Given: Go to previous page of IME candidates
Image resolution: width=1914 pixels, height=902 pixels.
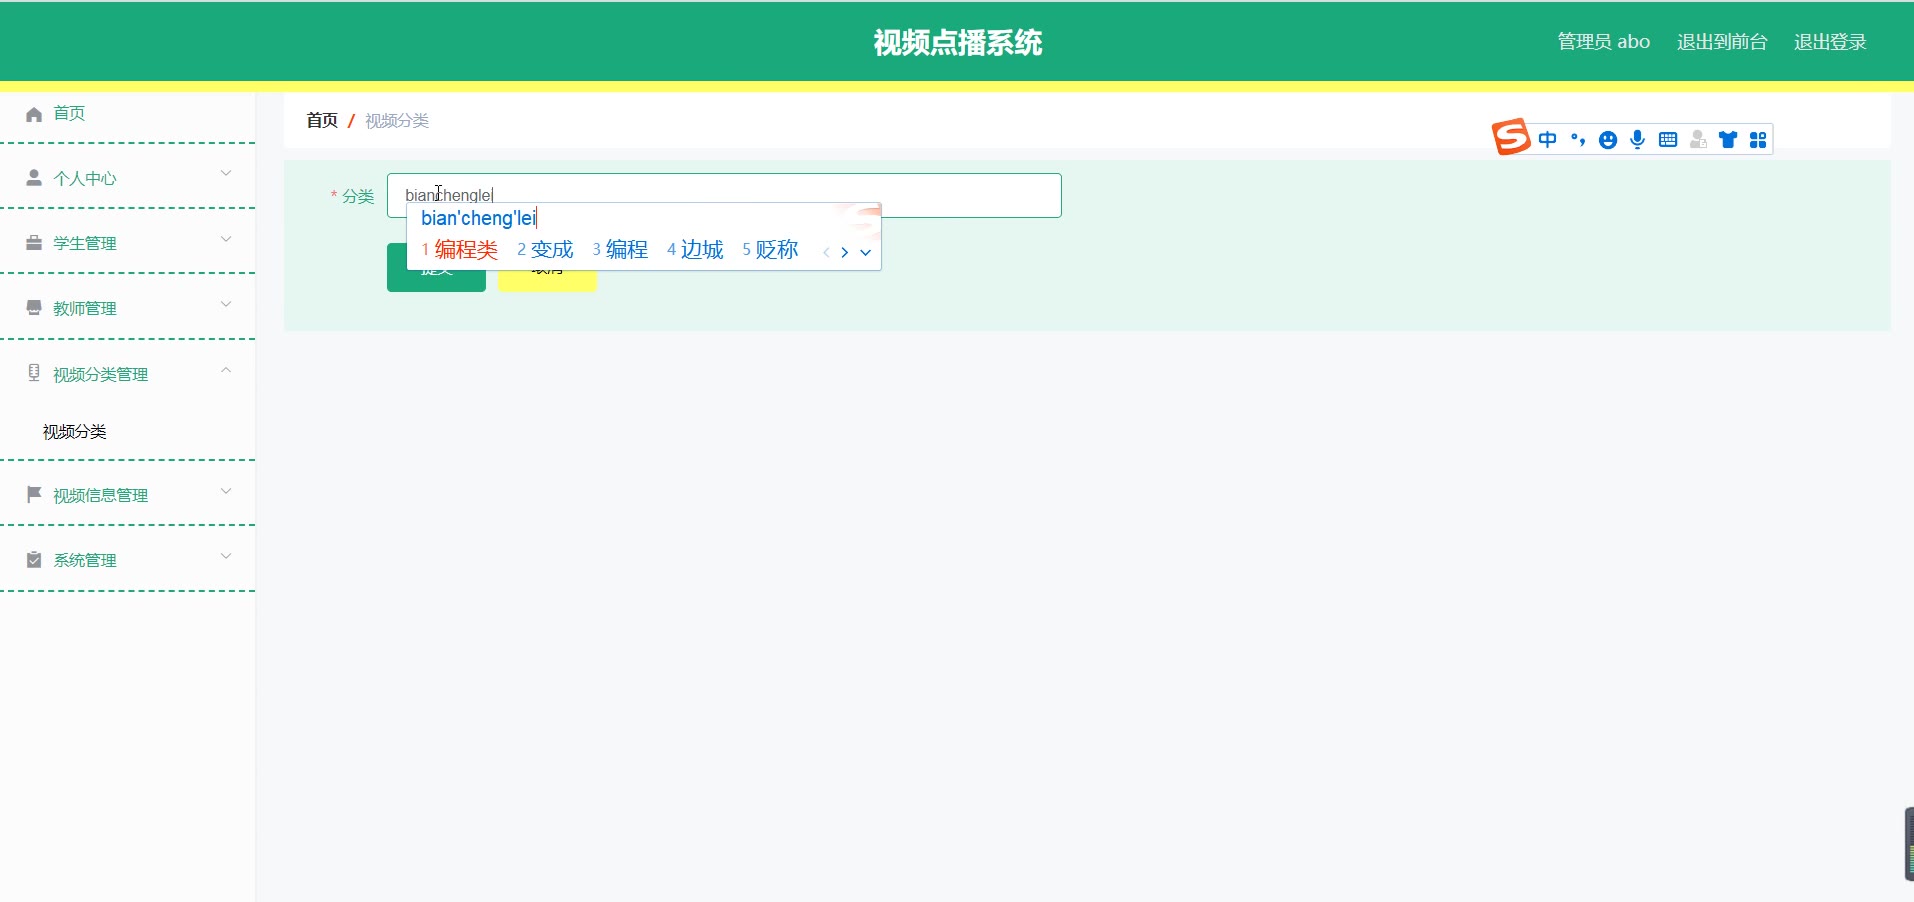Looking at the screenshot, I should pos(826,252).
